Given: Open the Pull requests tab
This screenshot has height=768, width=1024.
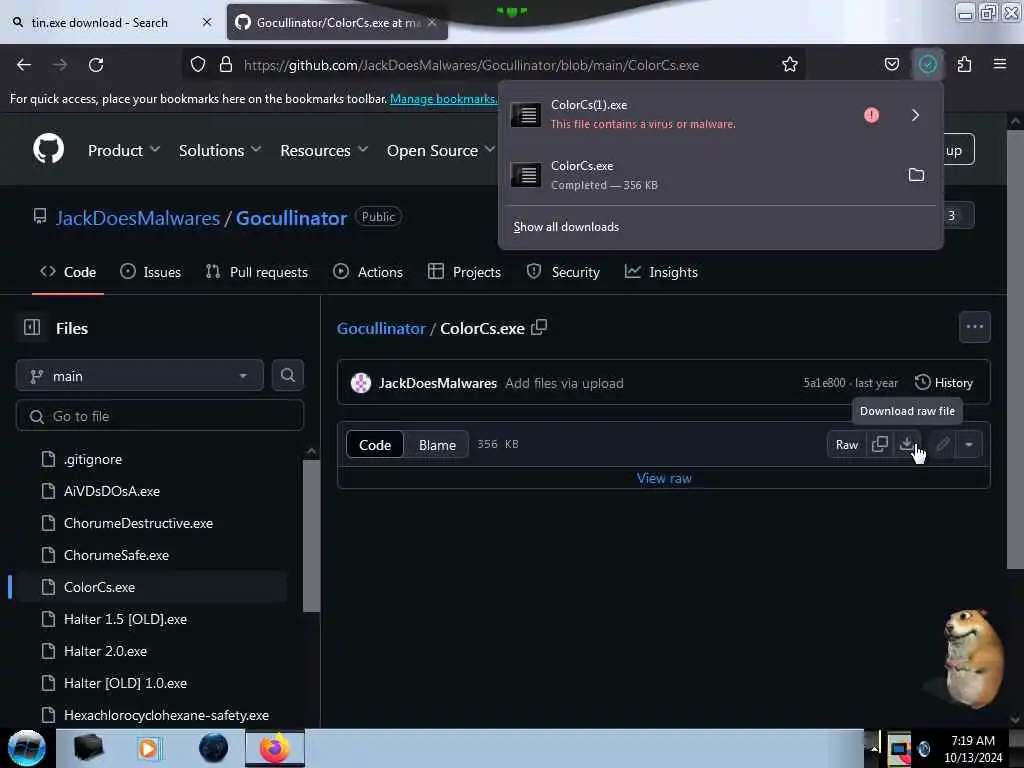Looking at the screenshot, I should 257,272.
